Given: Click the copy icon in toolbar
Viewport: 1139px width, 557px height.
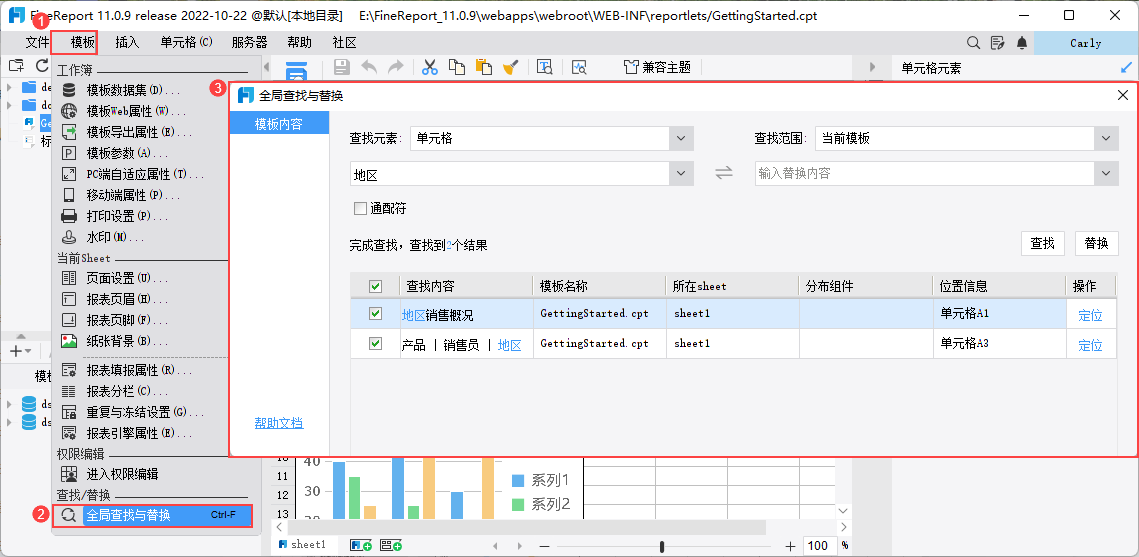Looking at the screenshot, I should 457,68.
